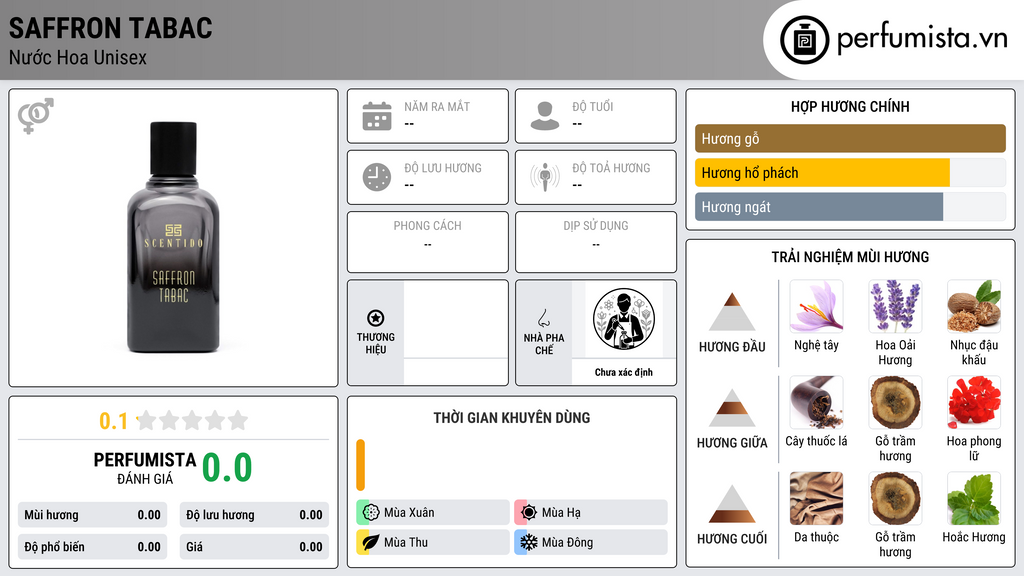Click the Năm Ra Mắt label
This screenshot has height=576, width=1024.
point(437,106)
